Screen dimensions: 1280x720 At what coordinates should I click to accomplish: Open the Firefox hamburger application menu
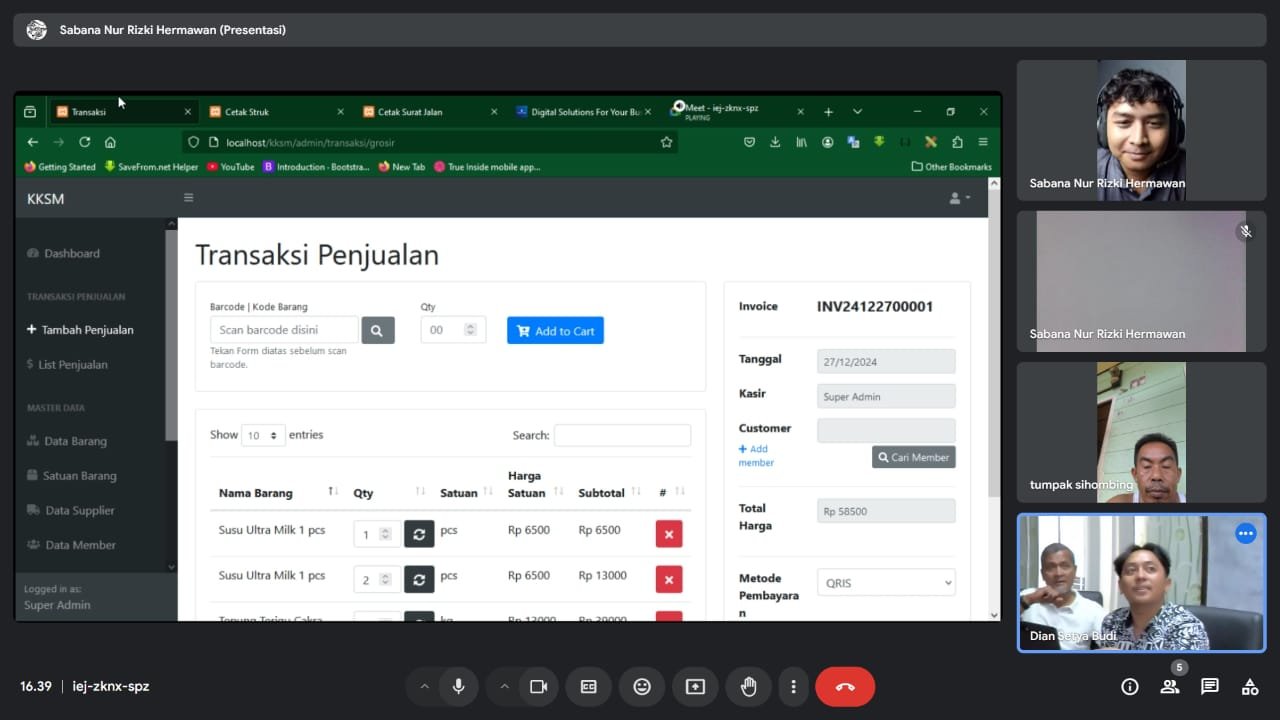pos(983,142)
